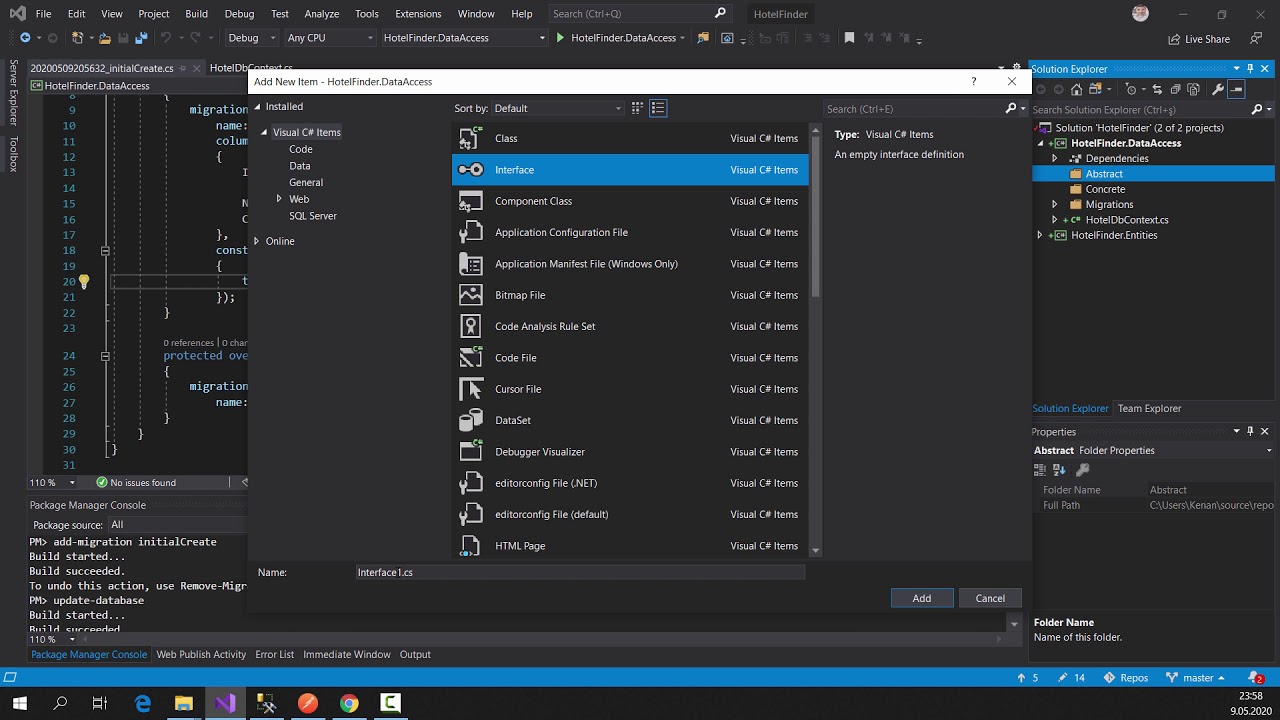Click Repos in the status bar
Image resolution: width=1280 pixels, height=720 pixels.
(x=1126, y=677)
